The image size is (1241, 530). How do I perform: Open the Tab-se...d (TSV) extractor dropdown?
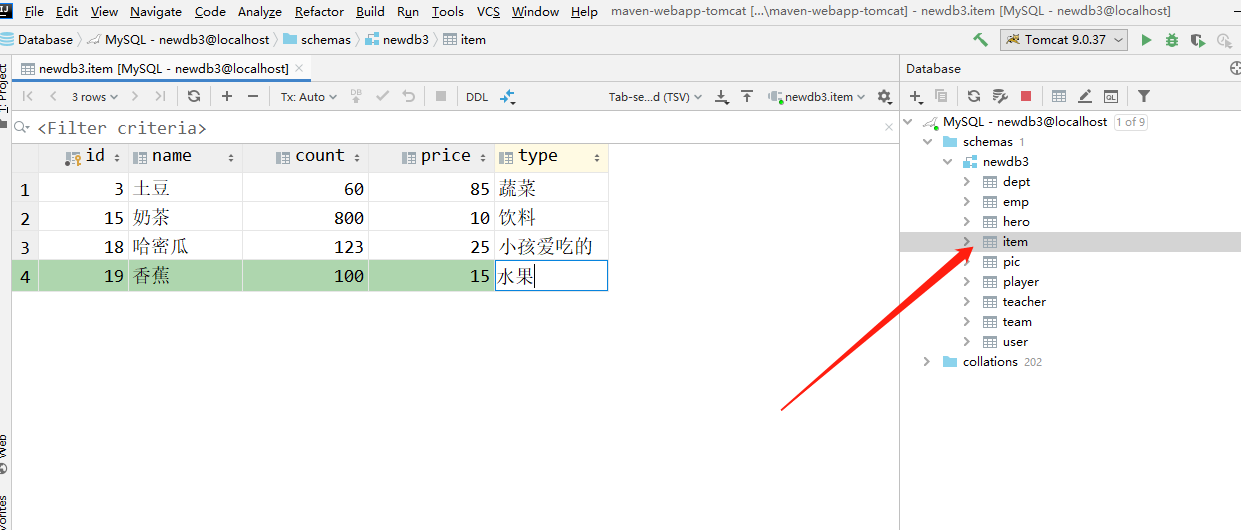point(655,97)
